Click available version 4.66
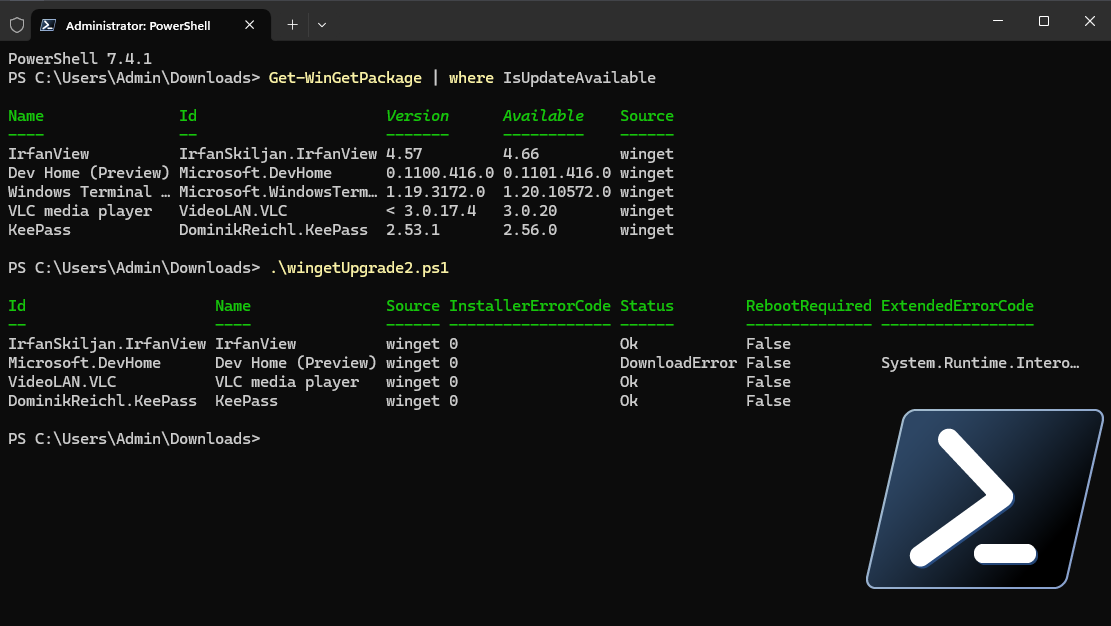The width and height of the screenshot is (1111, 626). point(521,154)
